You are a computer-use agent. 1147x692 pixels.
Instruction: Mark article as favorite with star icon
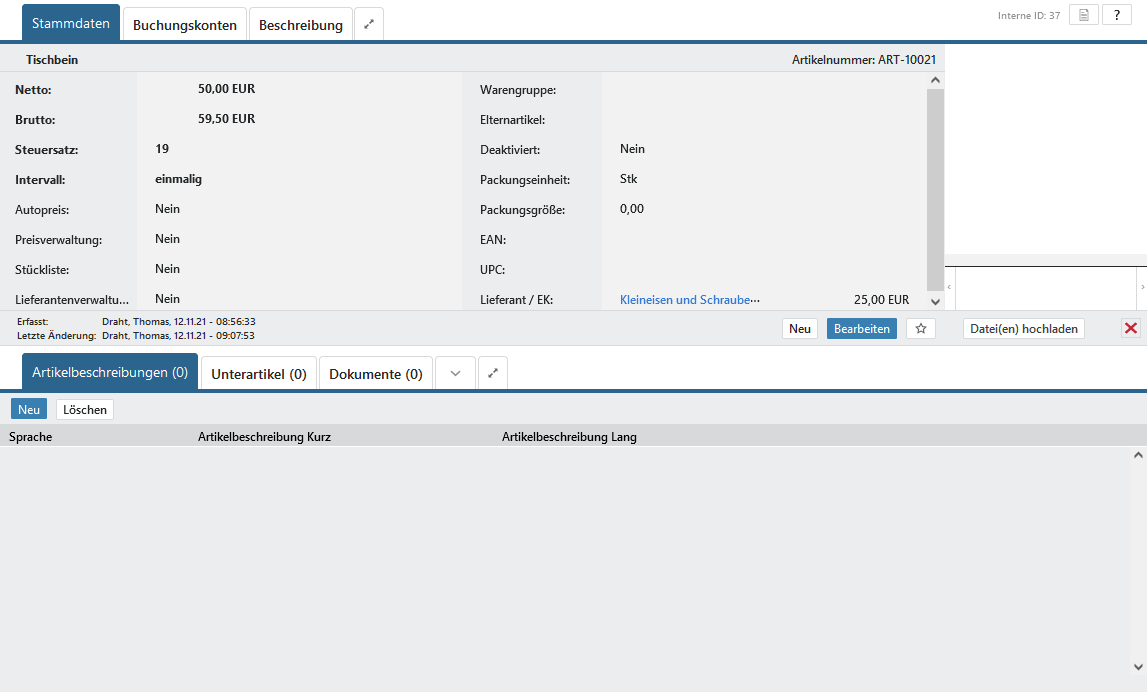(x=921, y=329)
